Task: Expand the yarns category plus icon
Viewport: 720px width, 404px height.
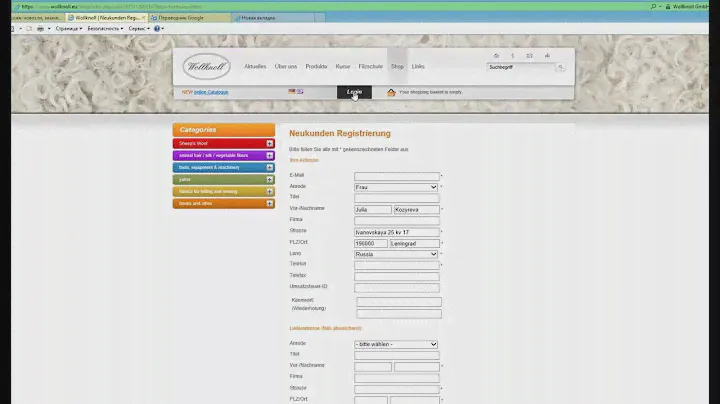Action: coord(270,180)
